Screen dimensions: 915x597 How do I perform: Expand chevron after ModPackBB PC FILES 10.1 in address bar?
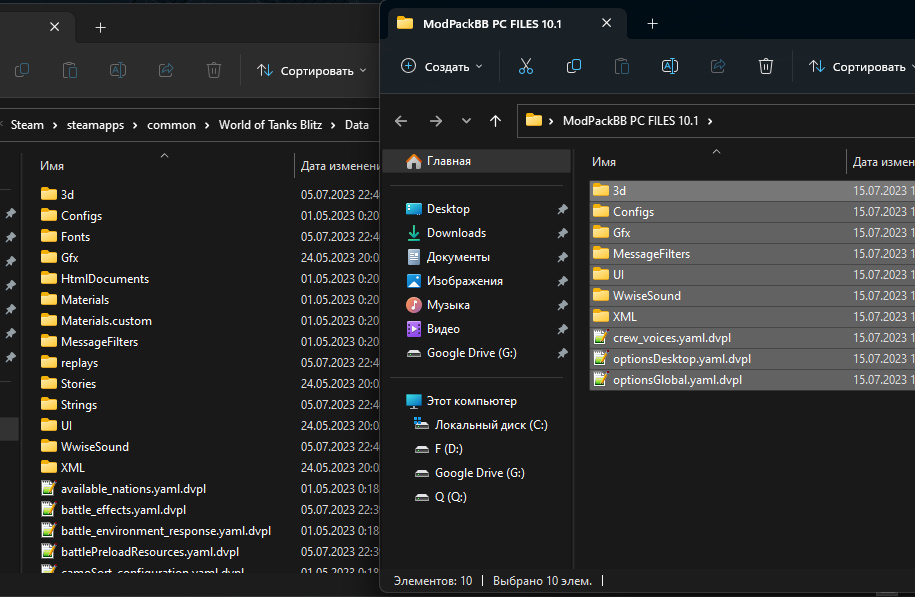click(710, 121)
